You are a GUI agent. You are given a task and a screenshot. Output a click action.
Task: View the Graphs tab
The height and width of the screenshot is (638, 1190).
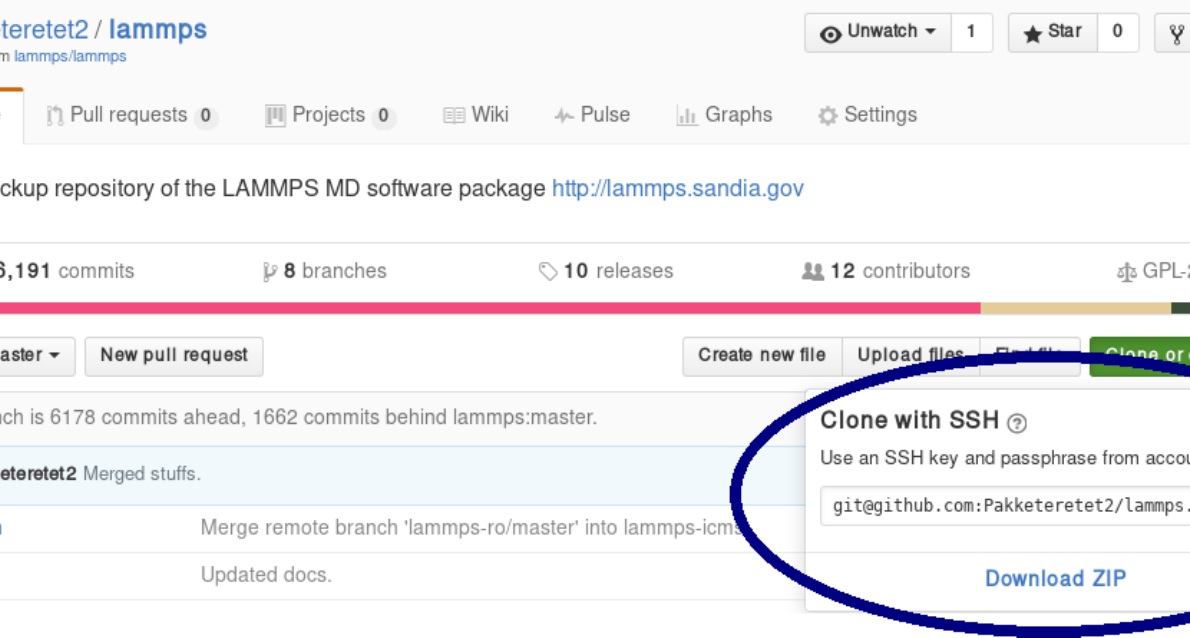[x=724, y=116]
